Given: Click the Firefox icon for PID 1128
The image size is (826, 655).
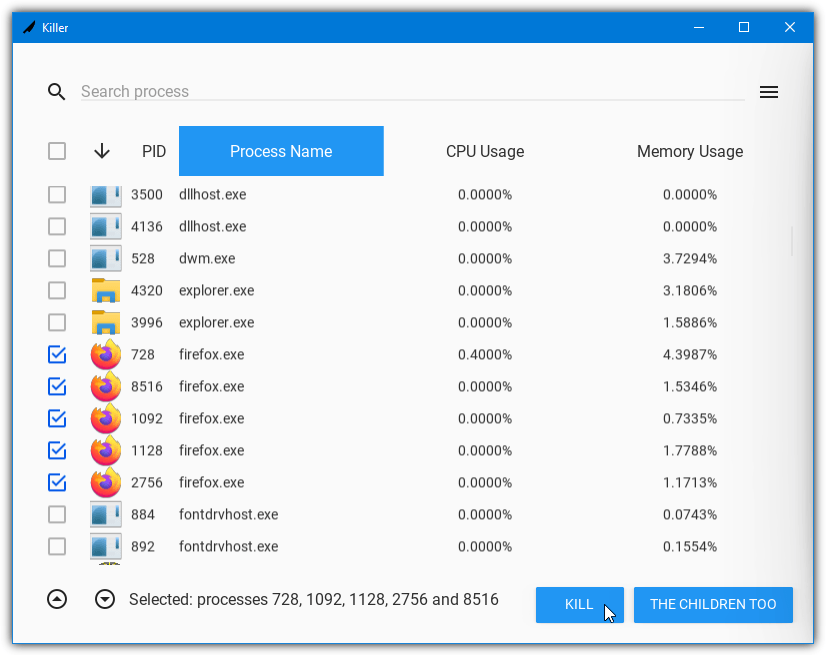Looking at the screenshot, I should click(106, 451).
